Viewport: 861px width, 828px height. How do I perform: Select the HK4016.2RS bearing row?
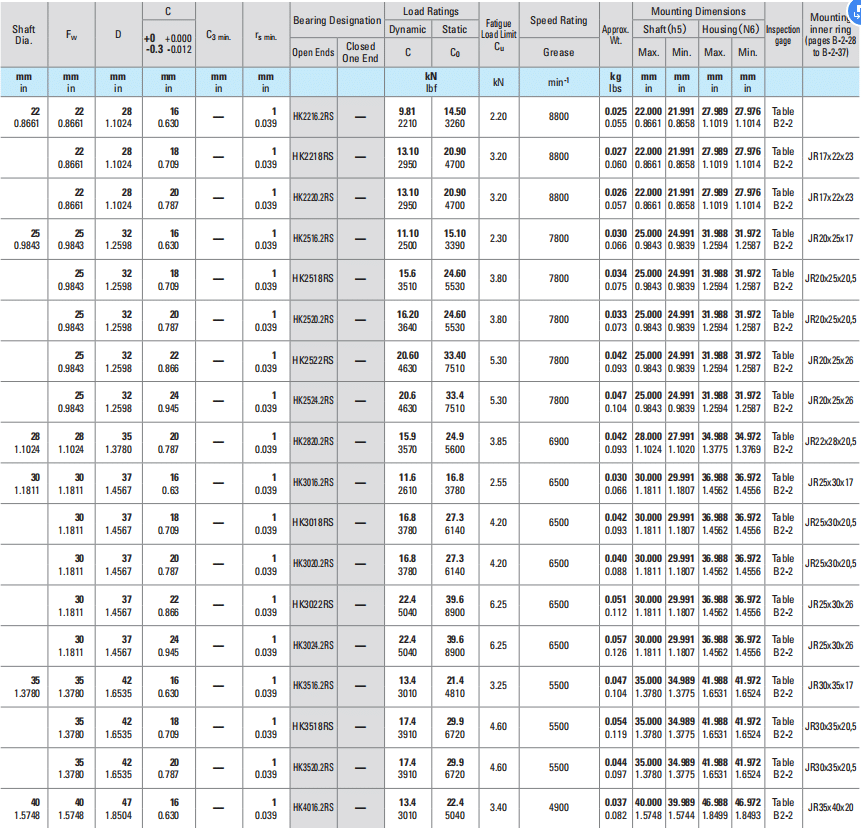pyautogui.click(x=313, y=807)
